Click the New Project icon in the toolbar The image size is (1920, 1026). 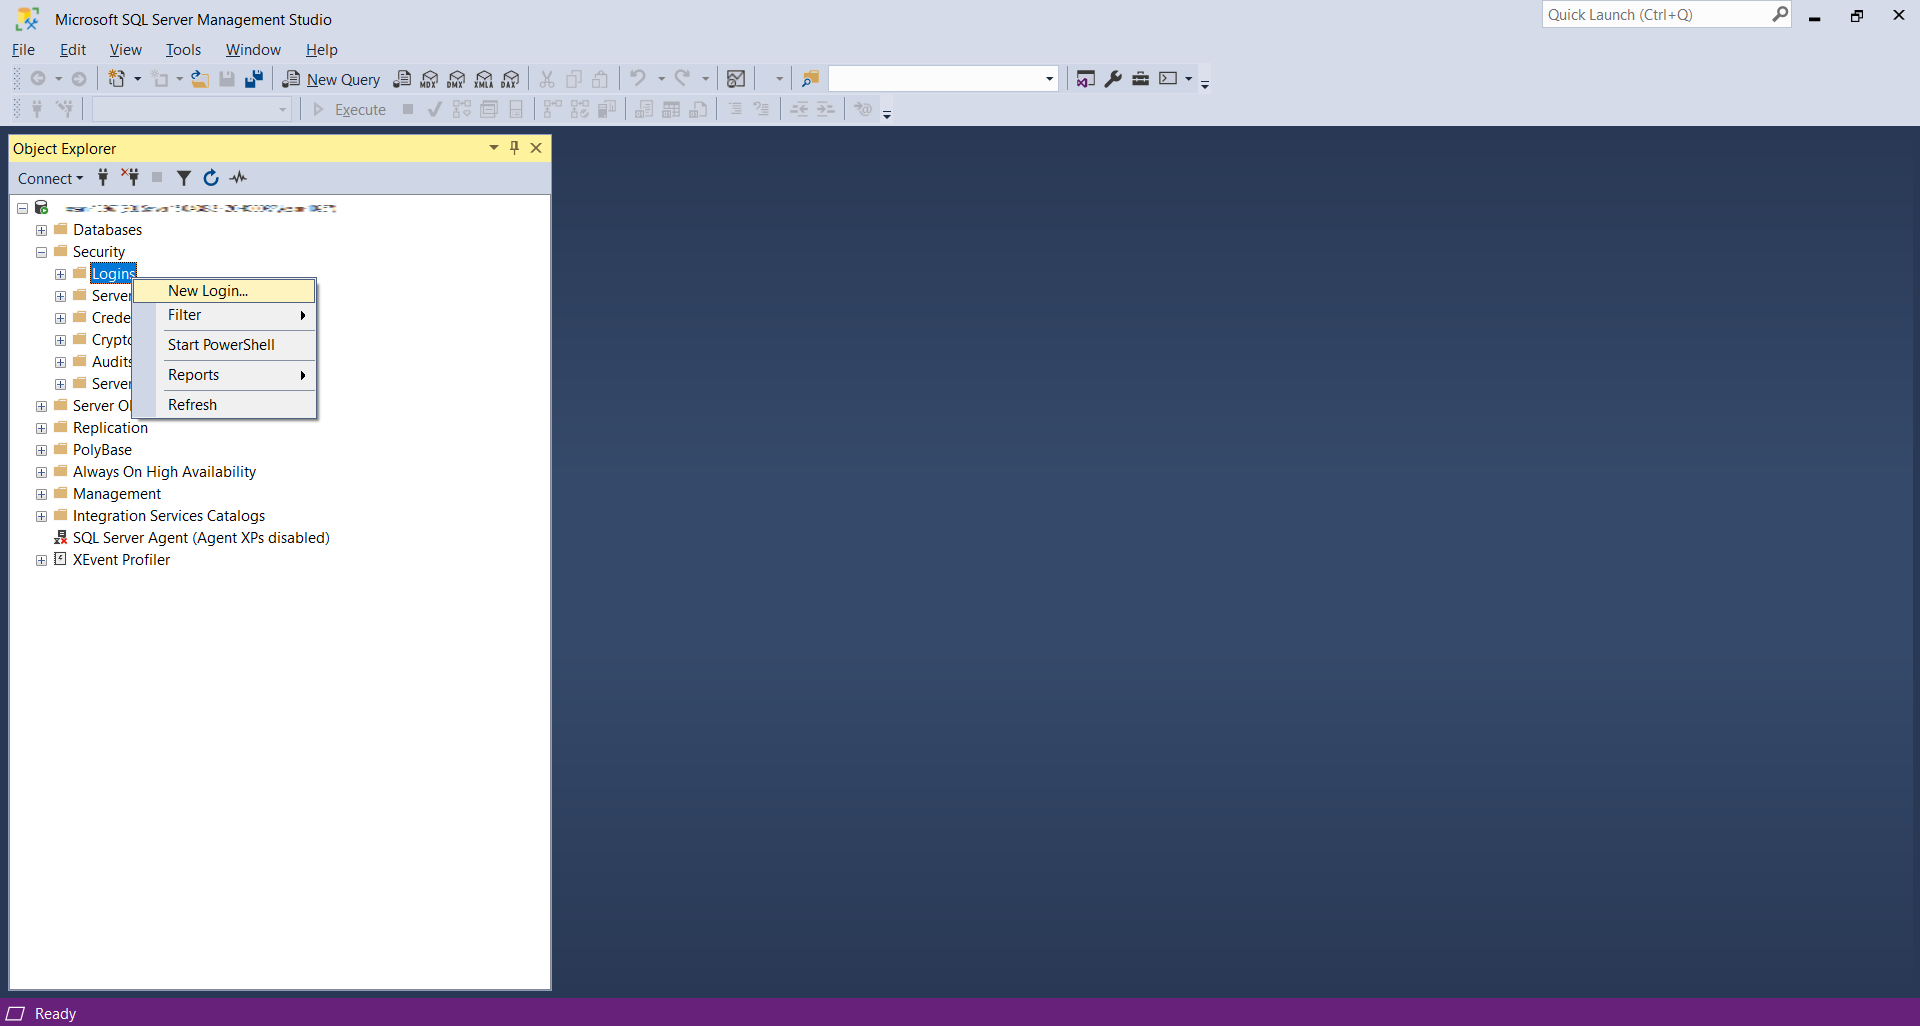(117, 79)
